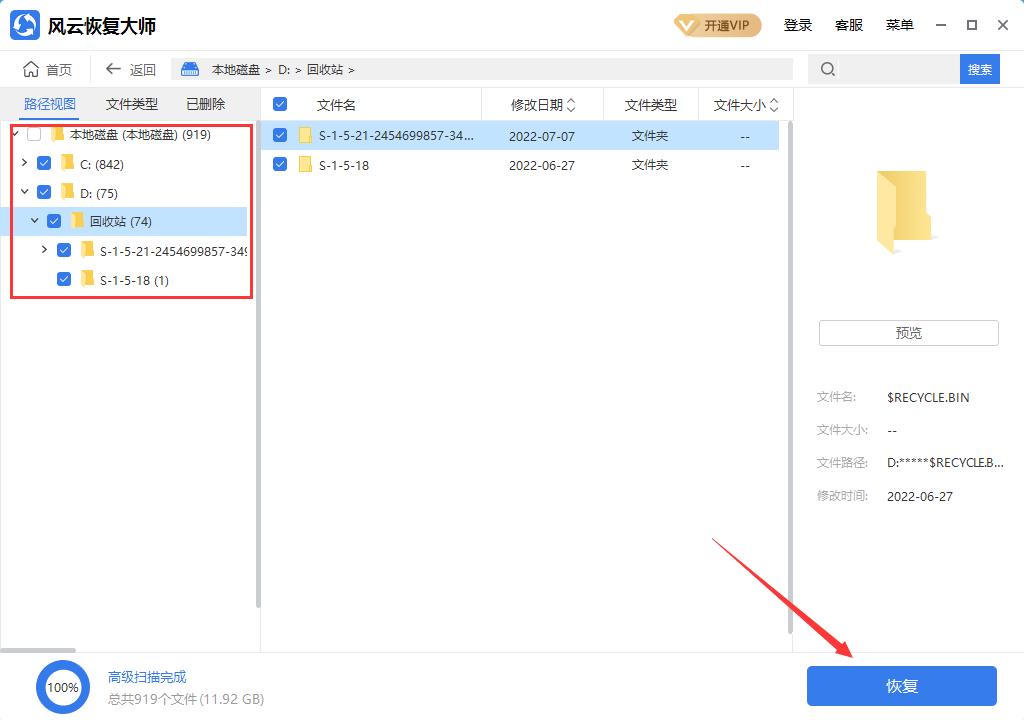The image size is (1024, 720).
Task: Expand the C: drive tree node
Action: click(x=24, y=162)
